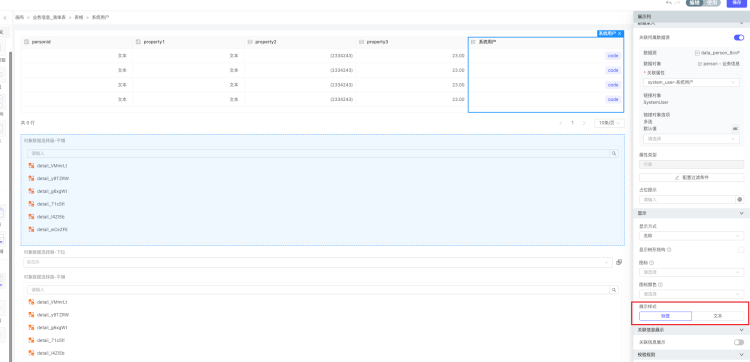
Task: Enable the 关联信息展示 switch
Action: (739, 342)
